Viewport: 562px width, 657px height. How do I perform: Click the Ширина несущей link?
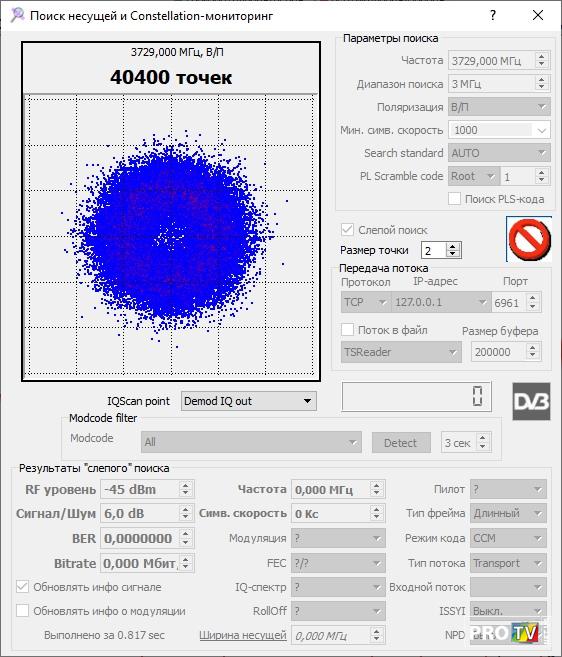(243, 635)
